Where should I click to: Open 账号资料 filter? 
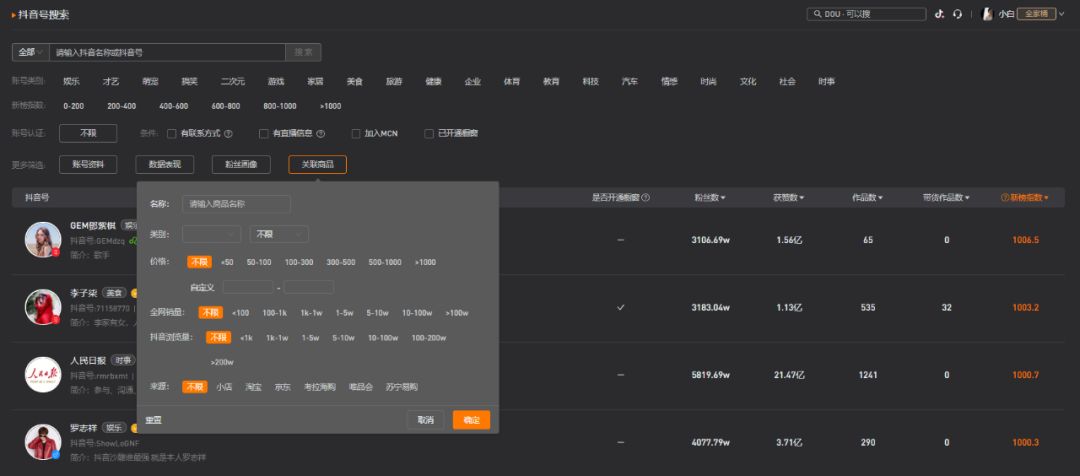pyautogui.click(x=88, y=165)
